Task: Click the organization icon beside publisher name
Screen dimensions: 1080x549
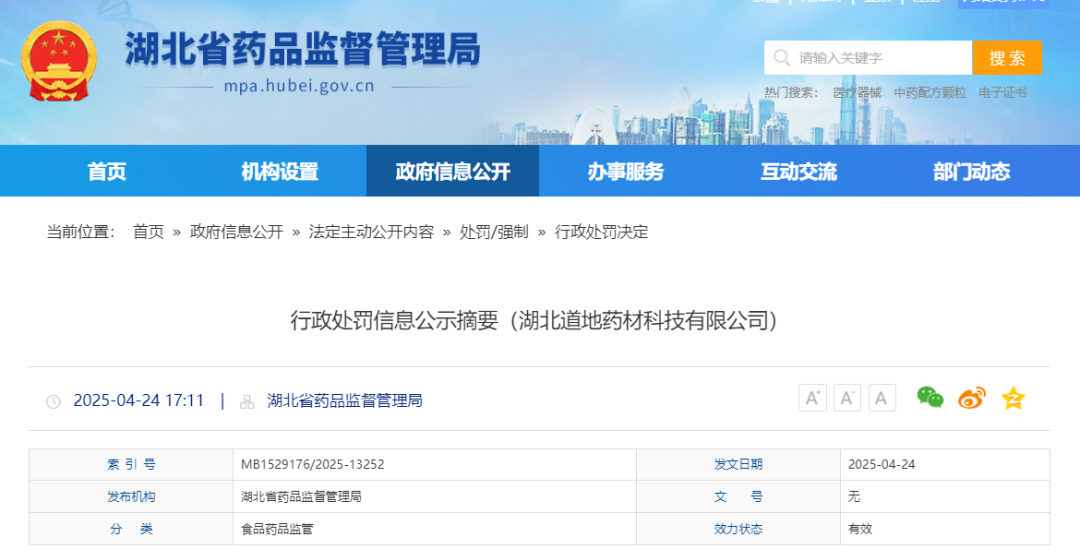Action: coord(247,402)
